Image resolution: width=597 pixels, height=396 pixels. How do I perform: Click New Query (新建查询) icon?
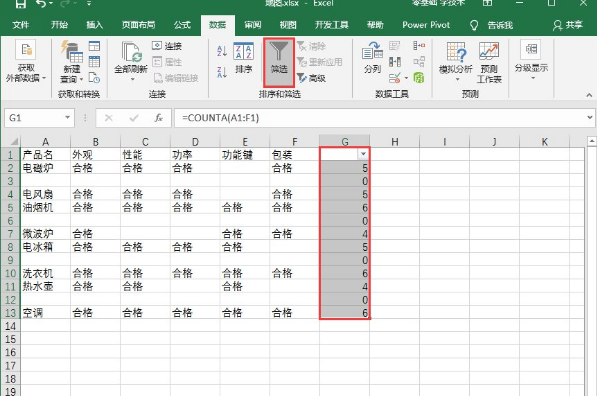point(72,62)
